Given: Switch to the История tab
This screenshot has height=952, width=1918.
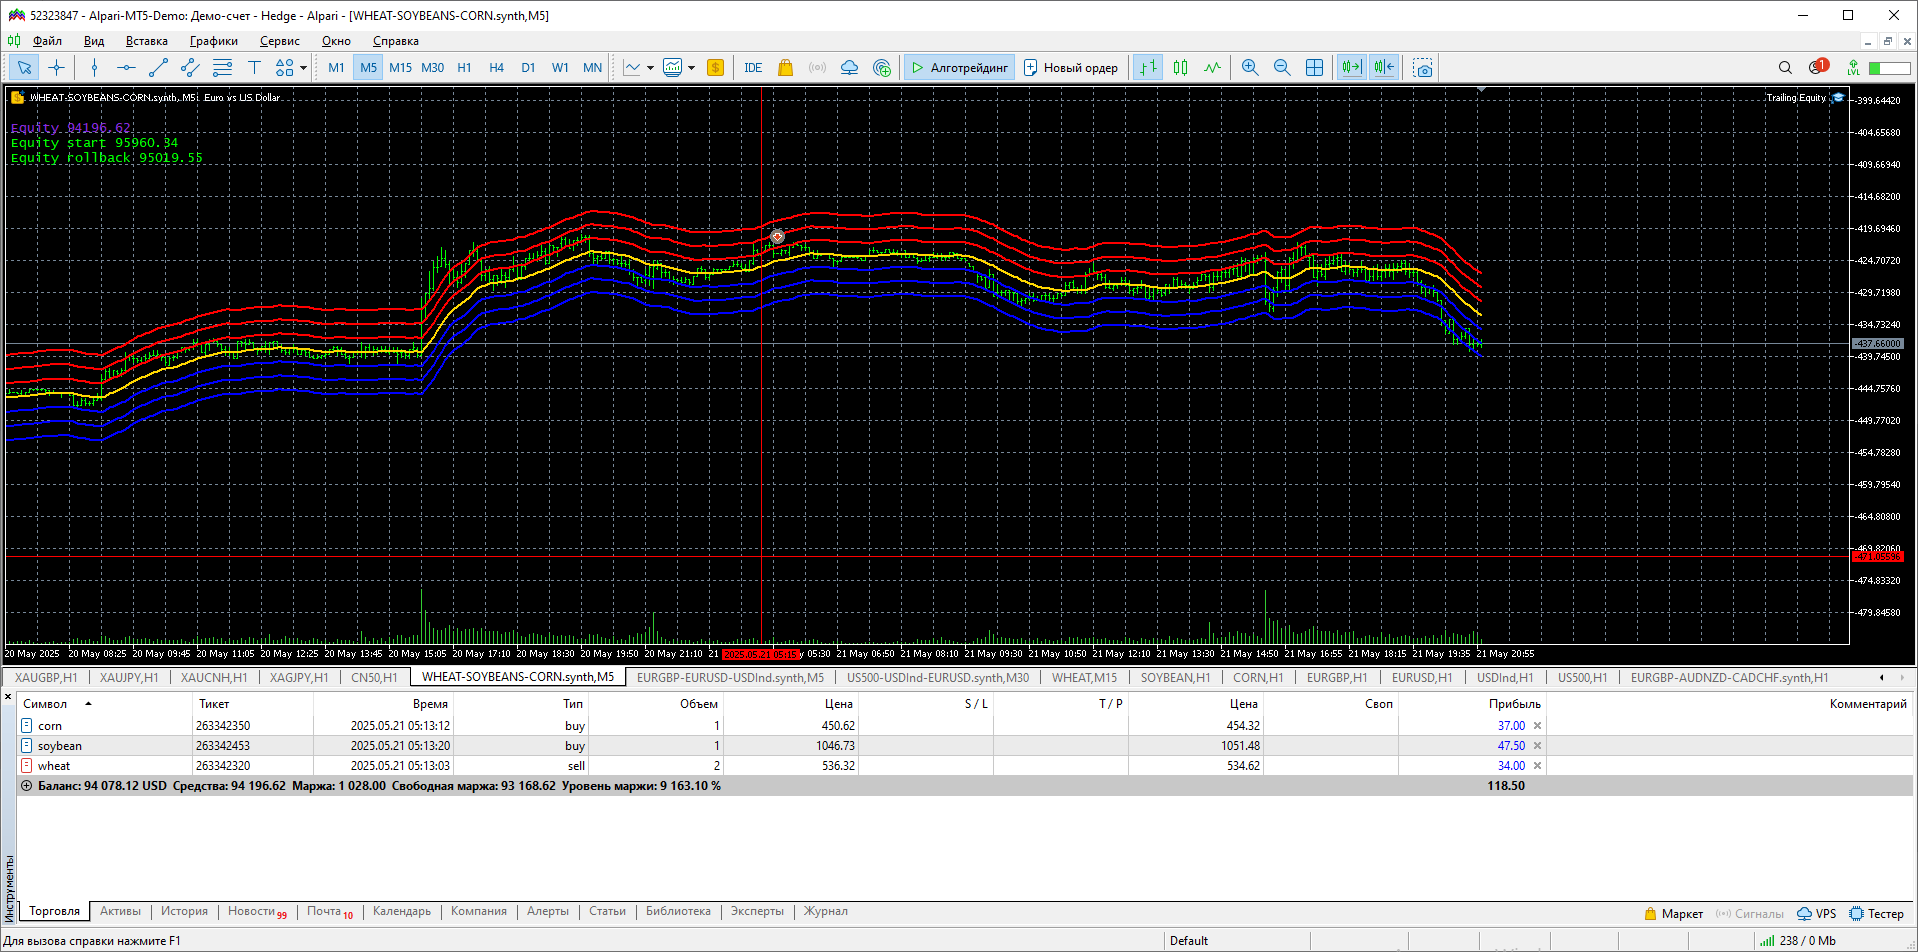Looking at the screenshot, I should [184, 911].
